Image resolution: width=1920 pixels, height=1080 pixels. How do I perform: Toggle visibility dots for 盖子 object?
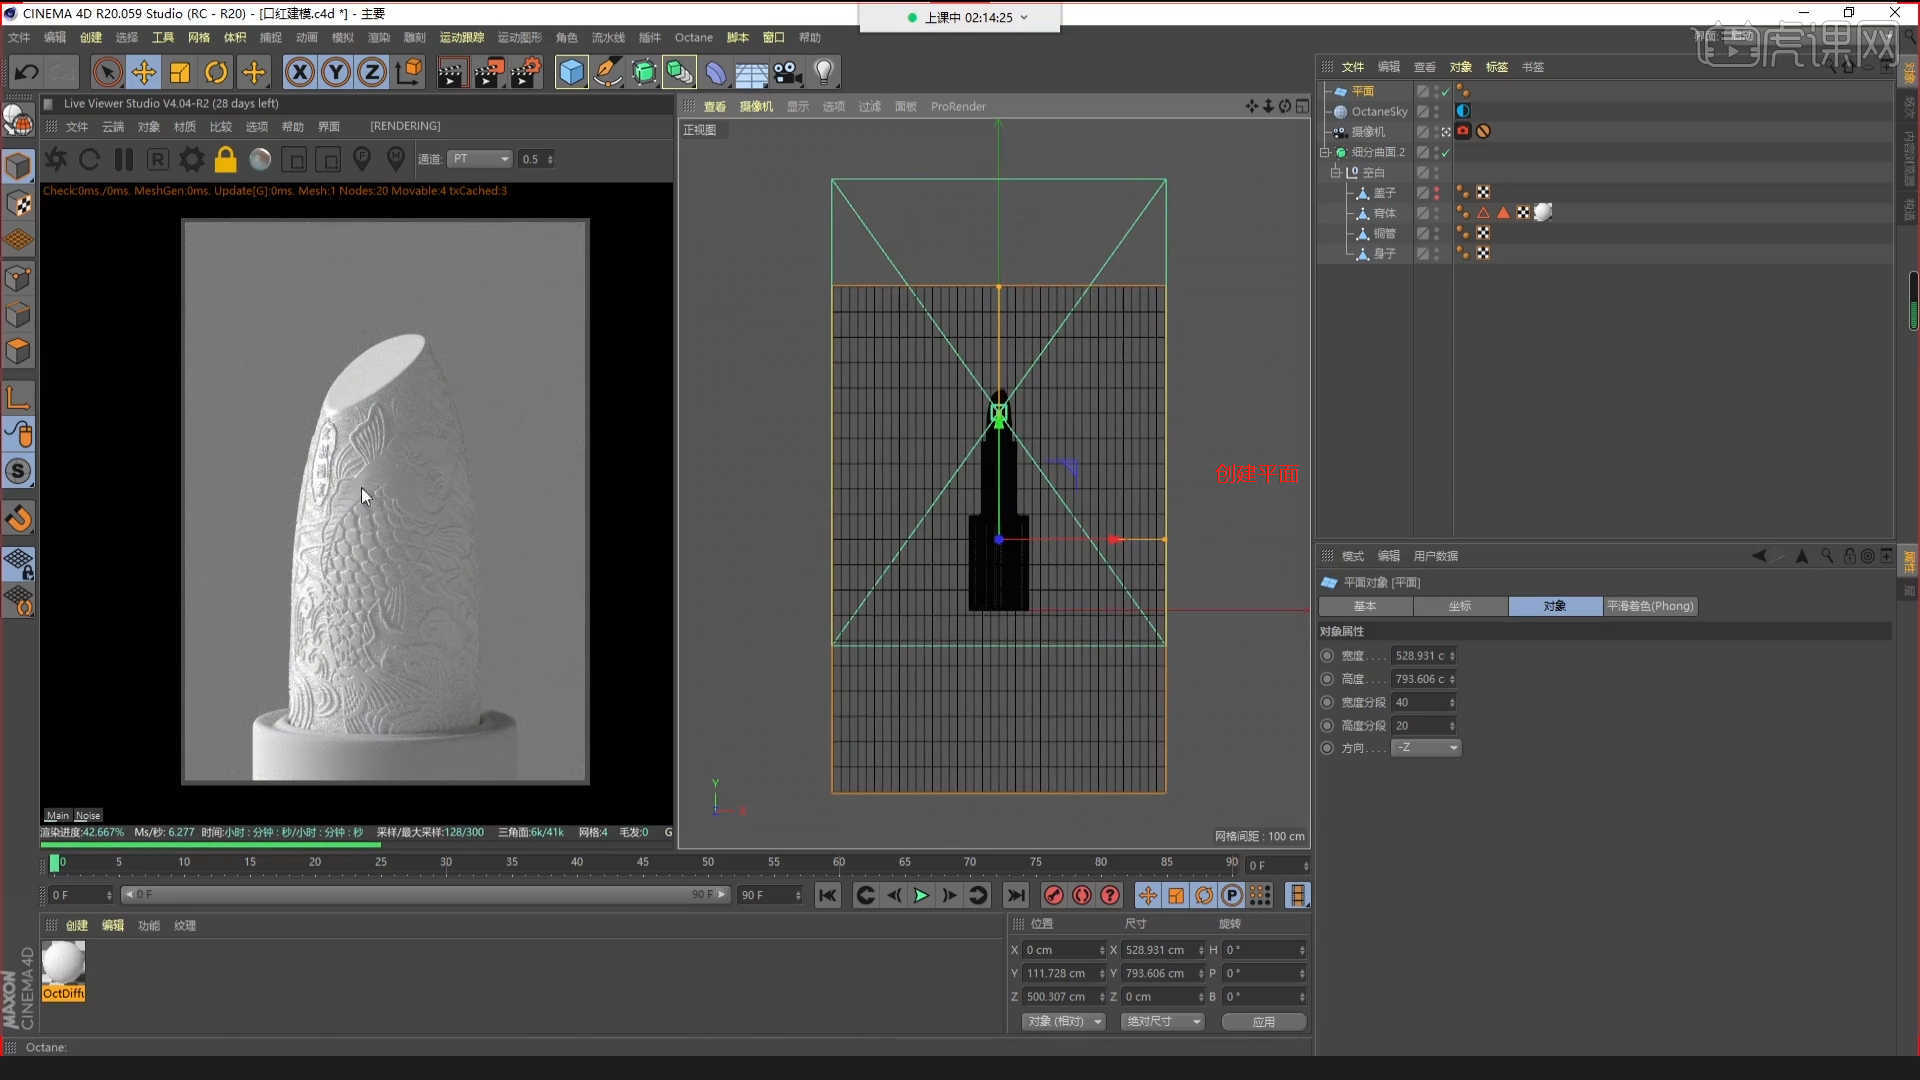[x=1436, y=193]
